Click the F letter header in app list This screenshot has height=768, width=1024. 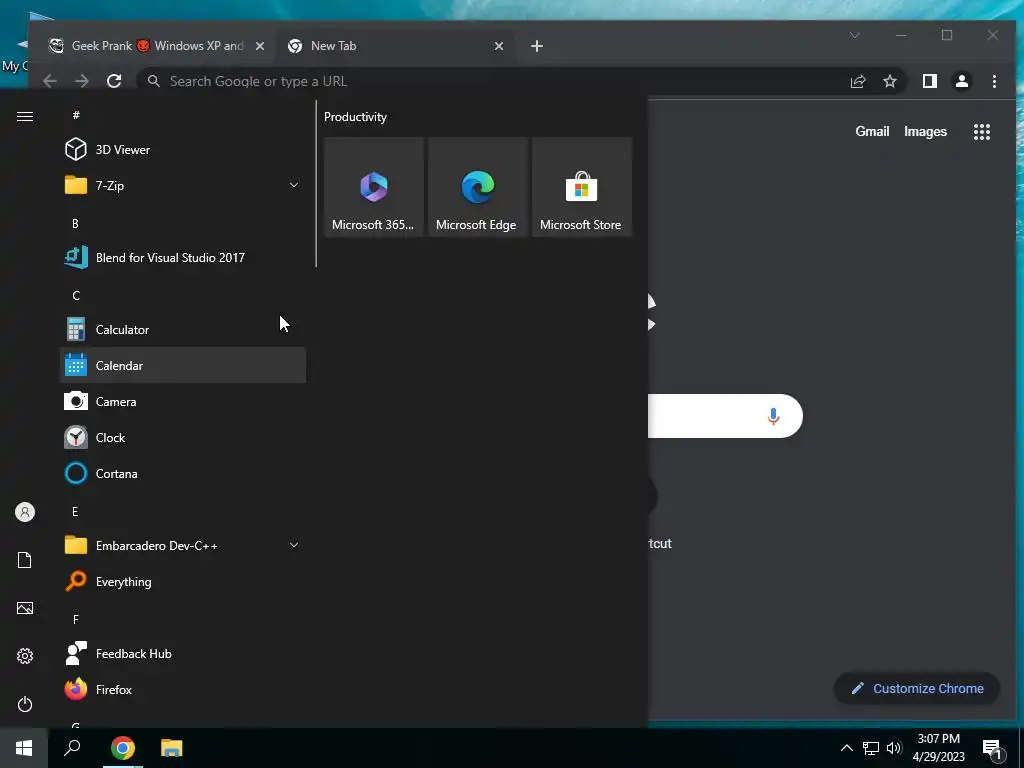tap(76, 619)
